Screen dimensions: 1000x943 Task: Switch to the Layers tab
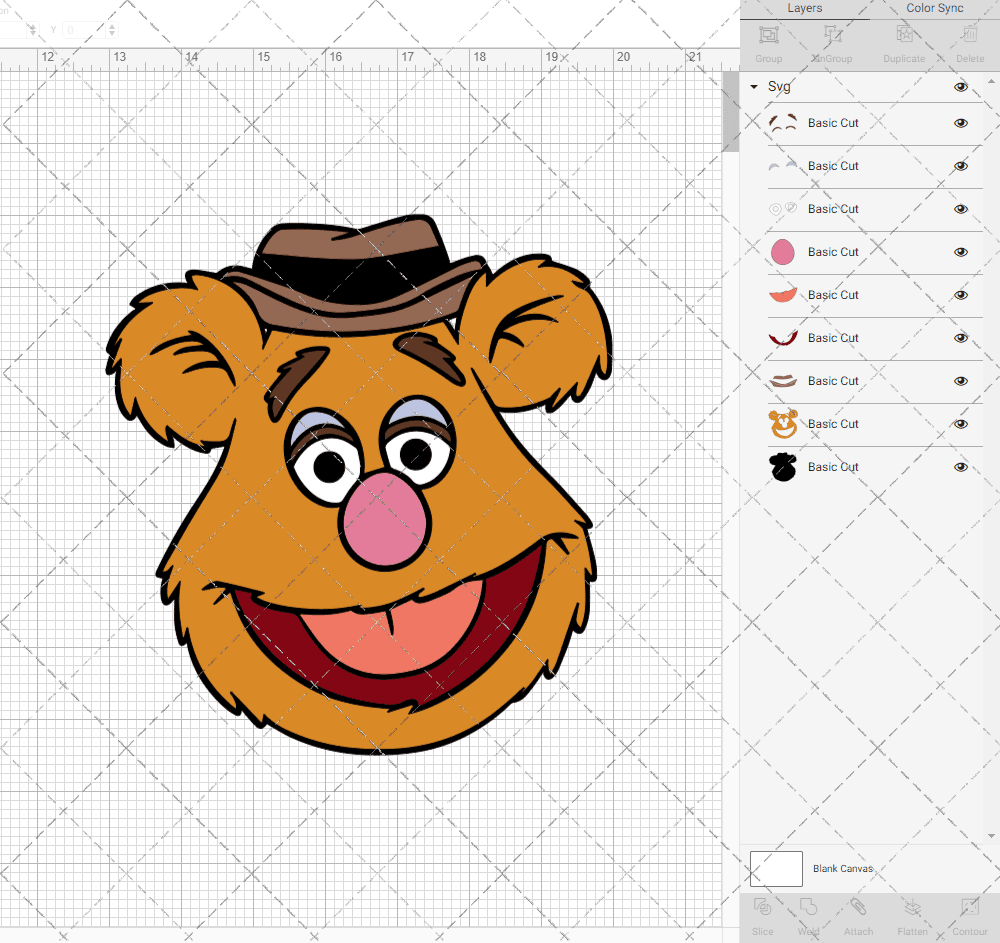(x=804, y=8)
